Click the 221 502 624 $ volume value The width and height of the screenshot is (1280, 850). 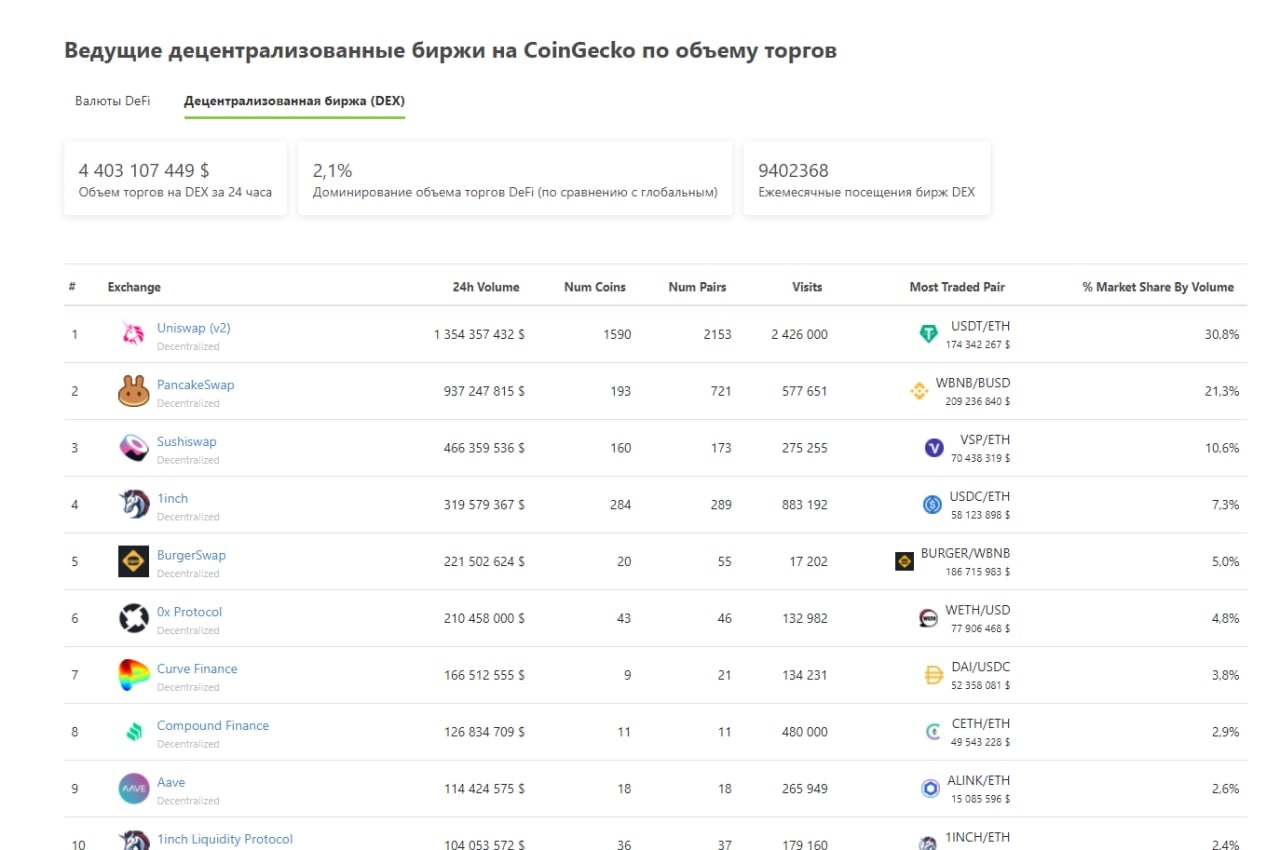485,562
